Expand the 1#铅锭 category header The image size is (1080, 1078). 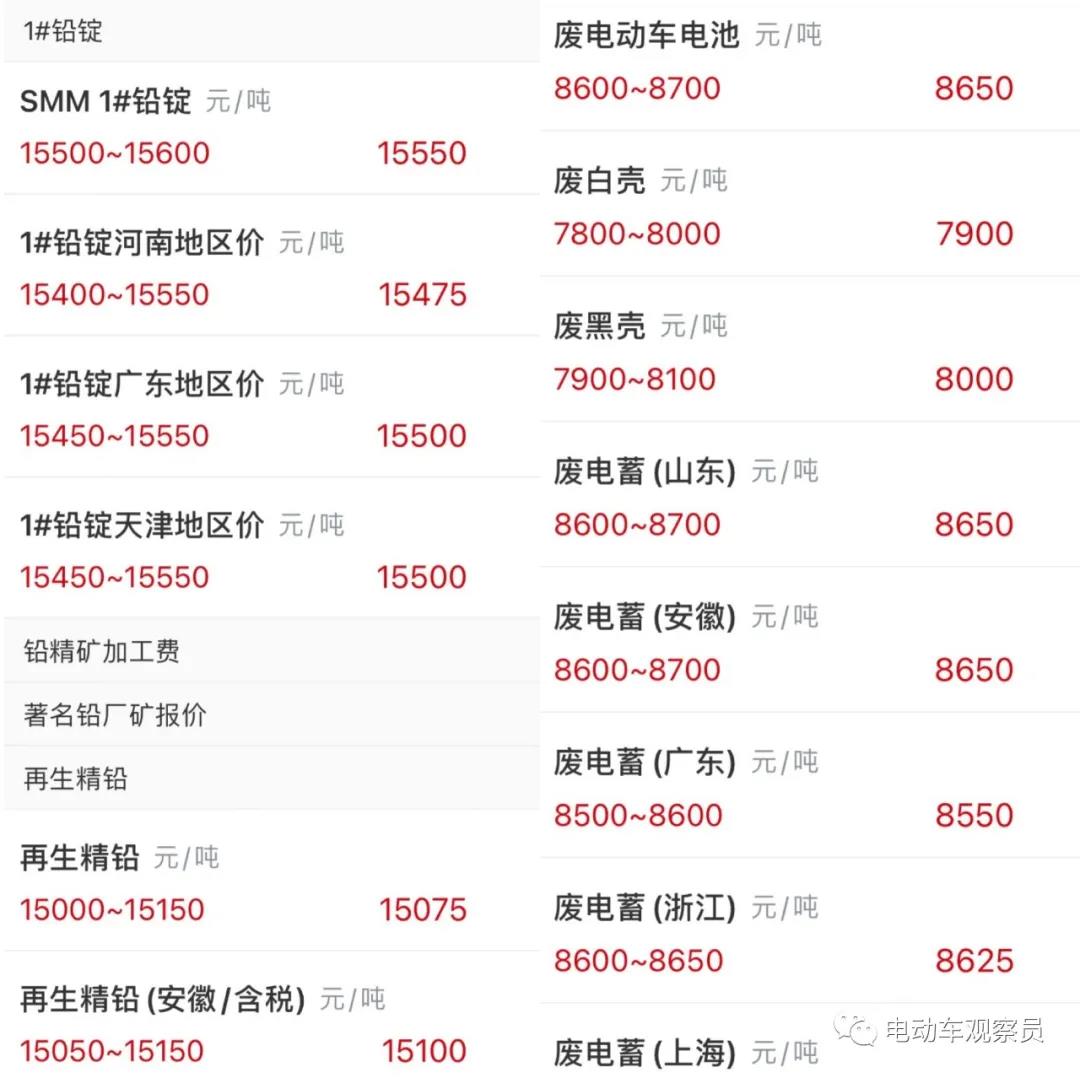[x=271, y=31]
